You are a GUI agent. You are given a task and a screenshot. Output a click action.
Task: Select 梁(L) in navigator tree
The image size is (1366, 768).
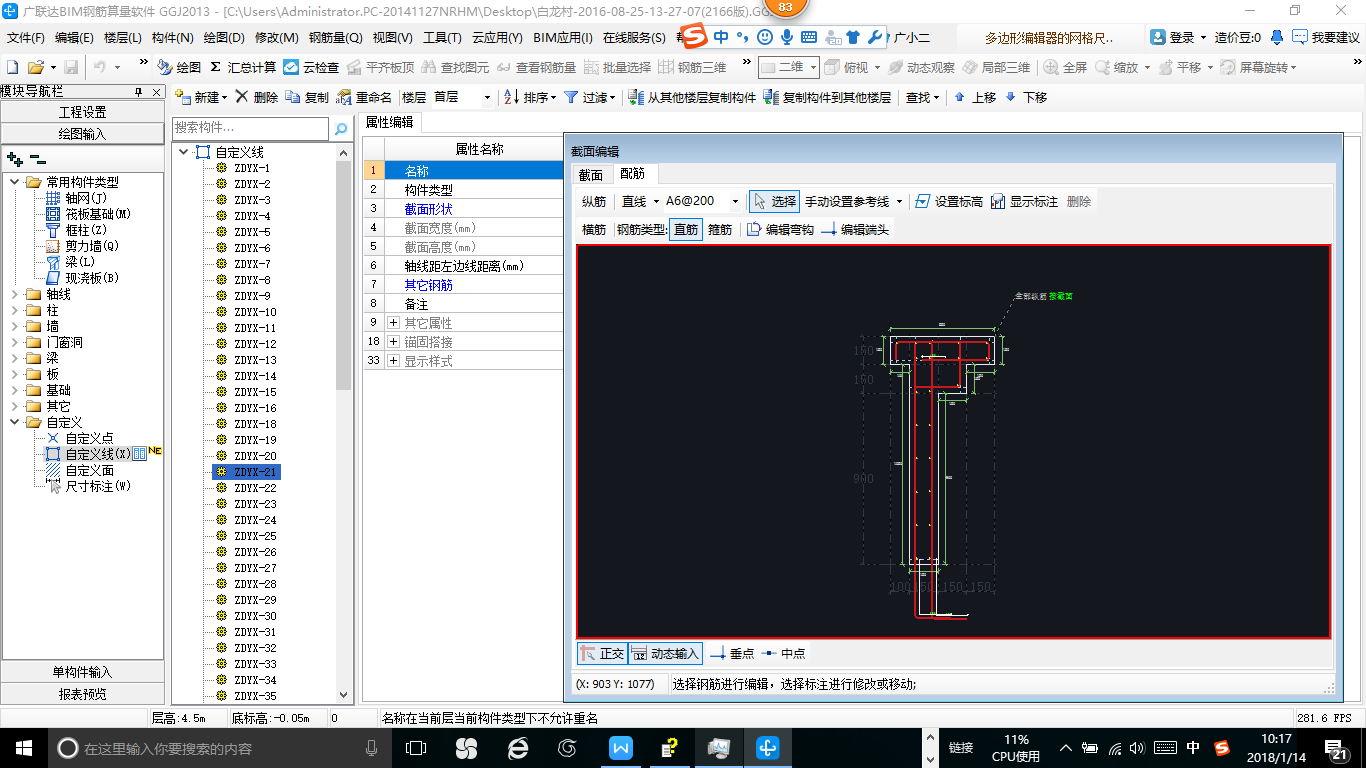coord(79,262)
